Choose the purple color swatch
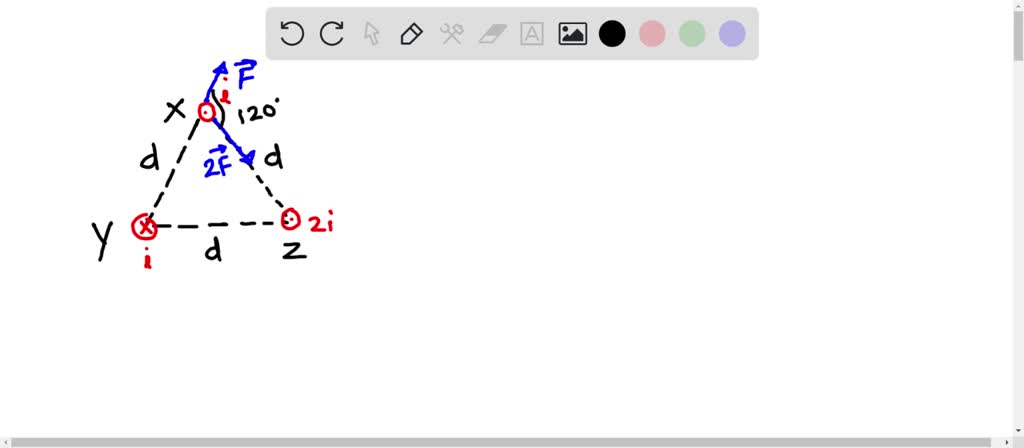The height and width of the screenshot is (448, 1024). [x=732, y=33]
